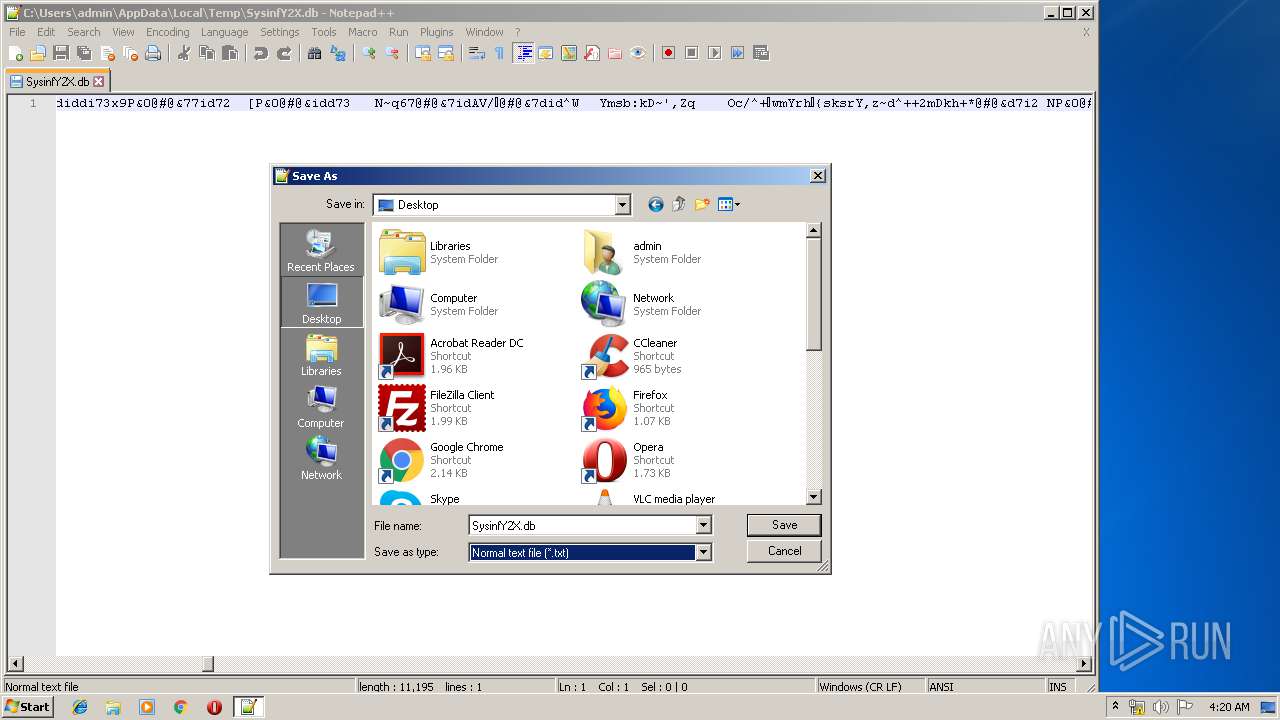Image resolution: width=1280 pixels, height=720 pixels.
Task: Close the SysinfY2X.db tab with red X
Action: (x=98, y=82)
